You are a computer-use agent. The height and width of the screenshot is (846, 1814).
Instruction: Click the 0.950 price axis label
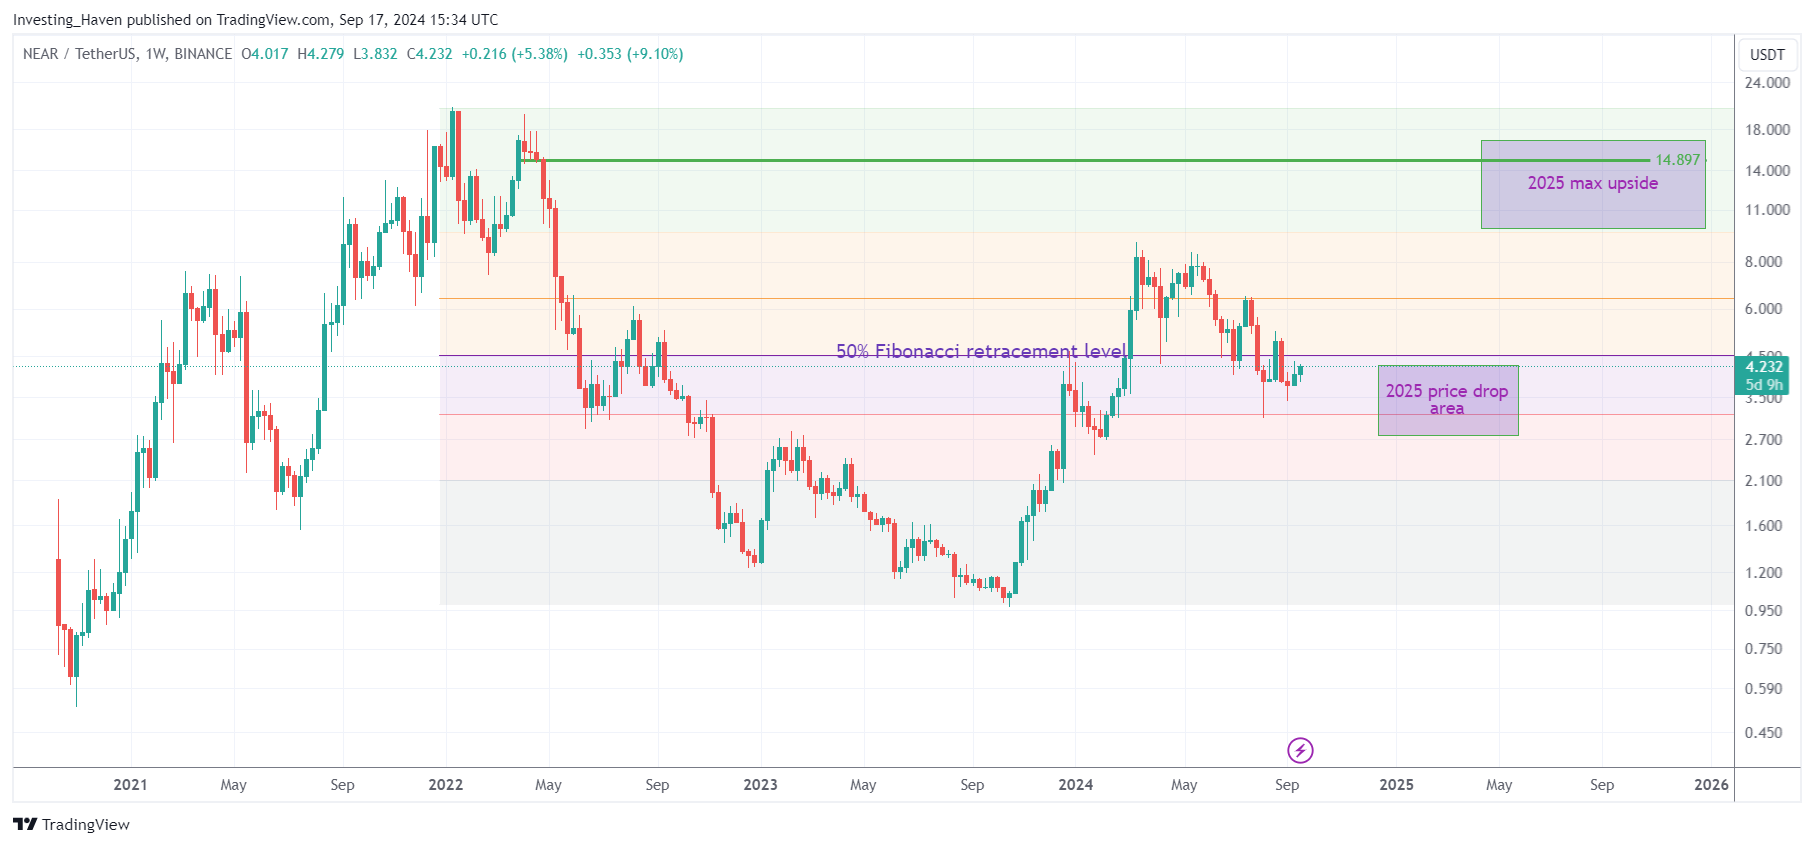pos(1763,611)
